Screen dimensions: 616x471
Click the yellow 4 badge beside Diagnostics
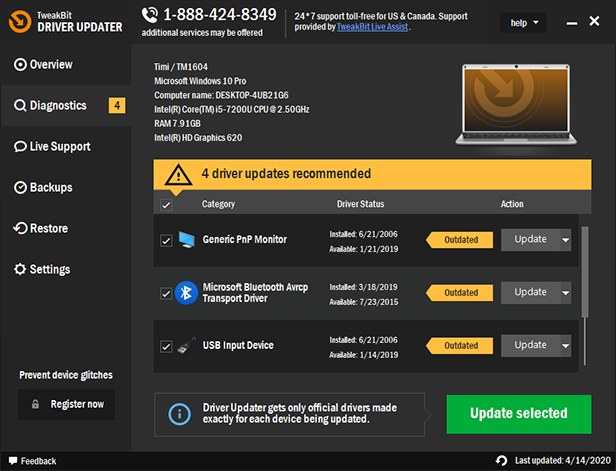coord(117,105)
